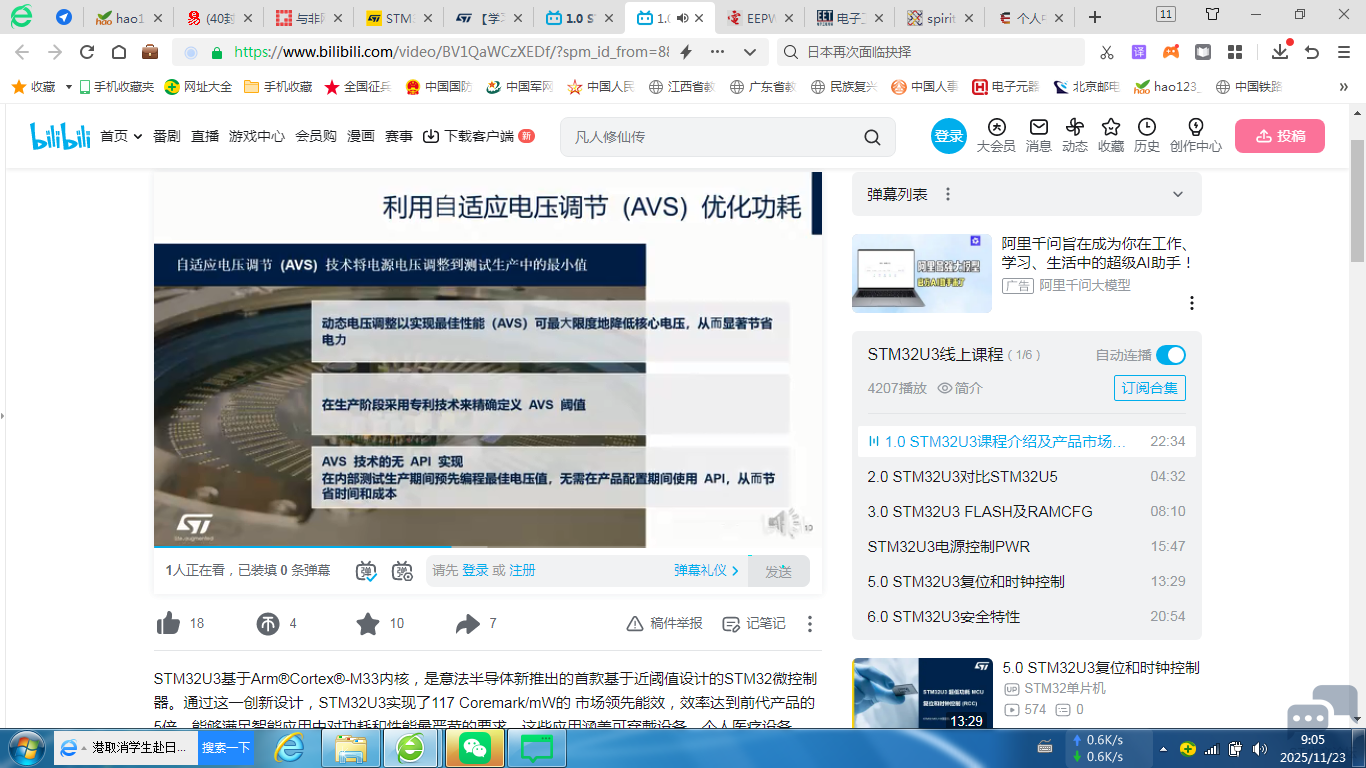Share the video with arrow icon
Screen dimensions: 1366x768
point(468,624)
